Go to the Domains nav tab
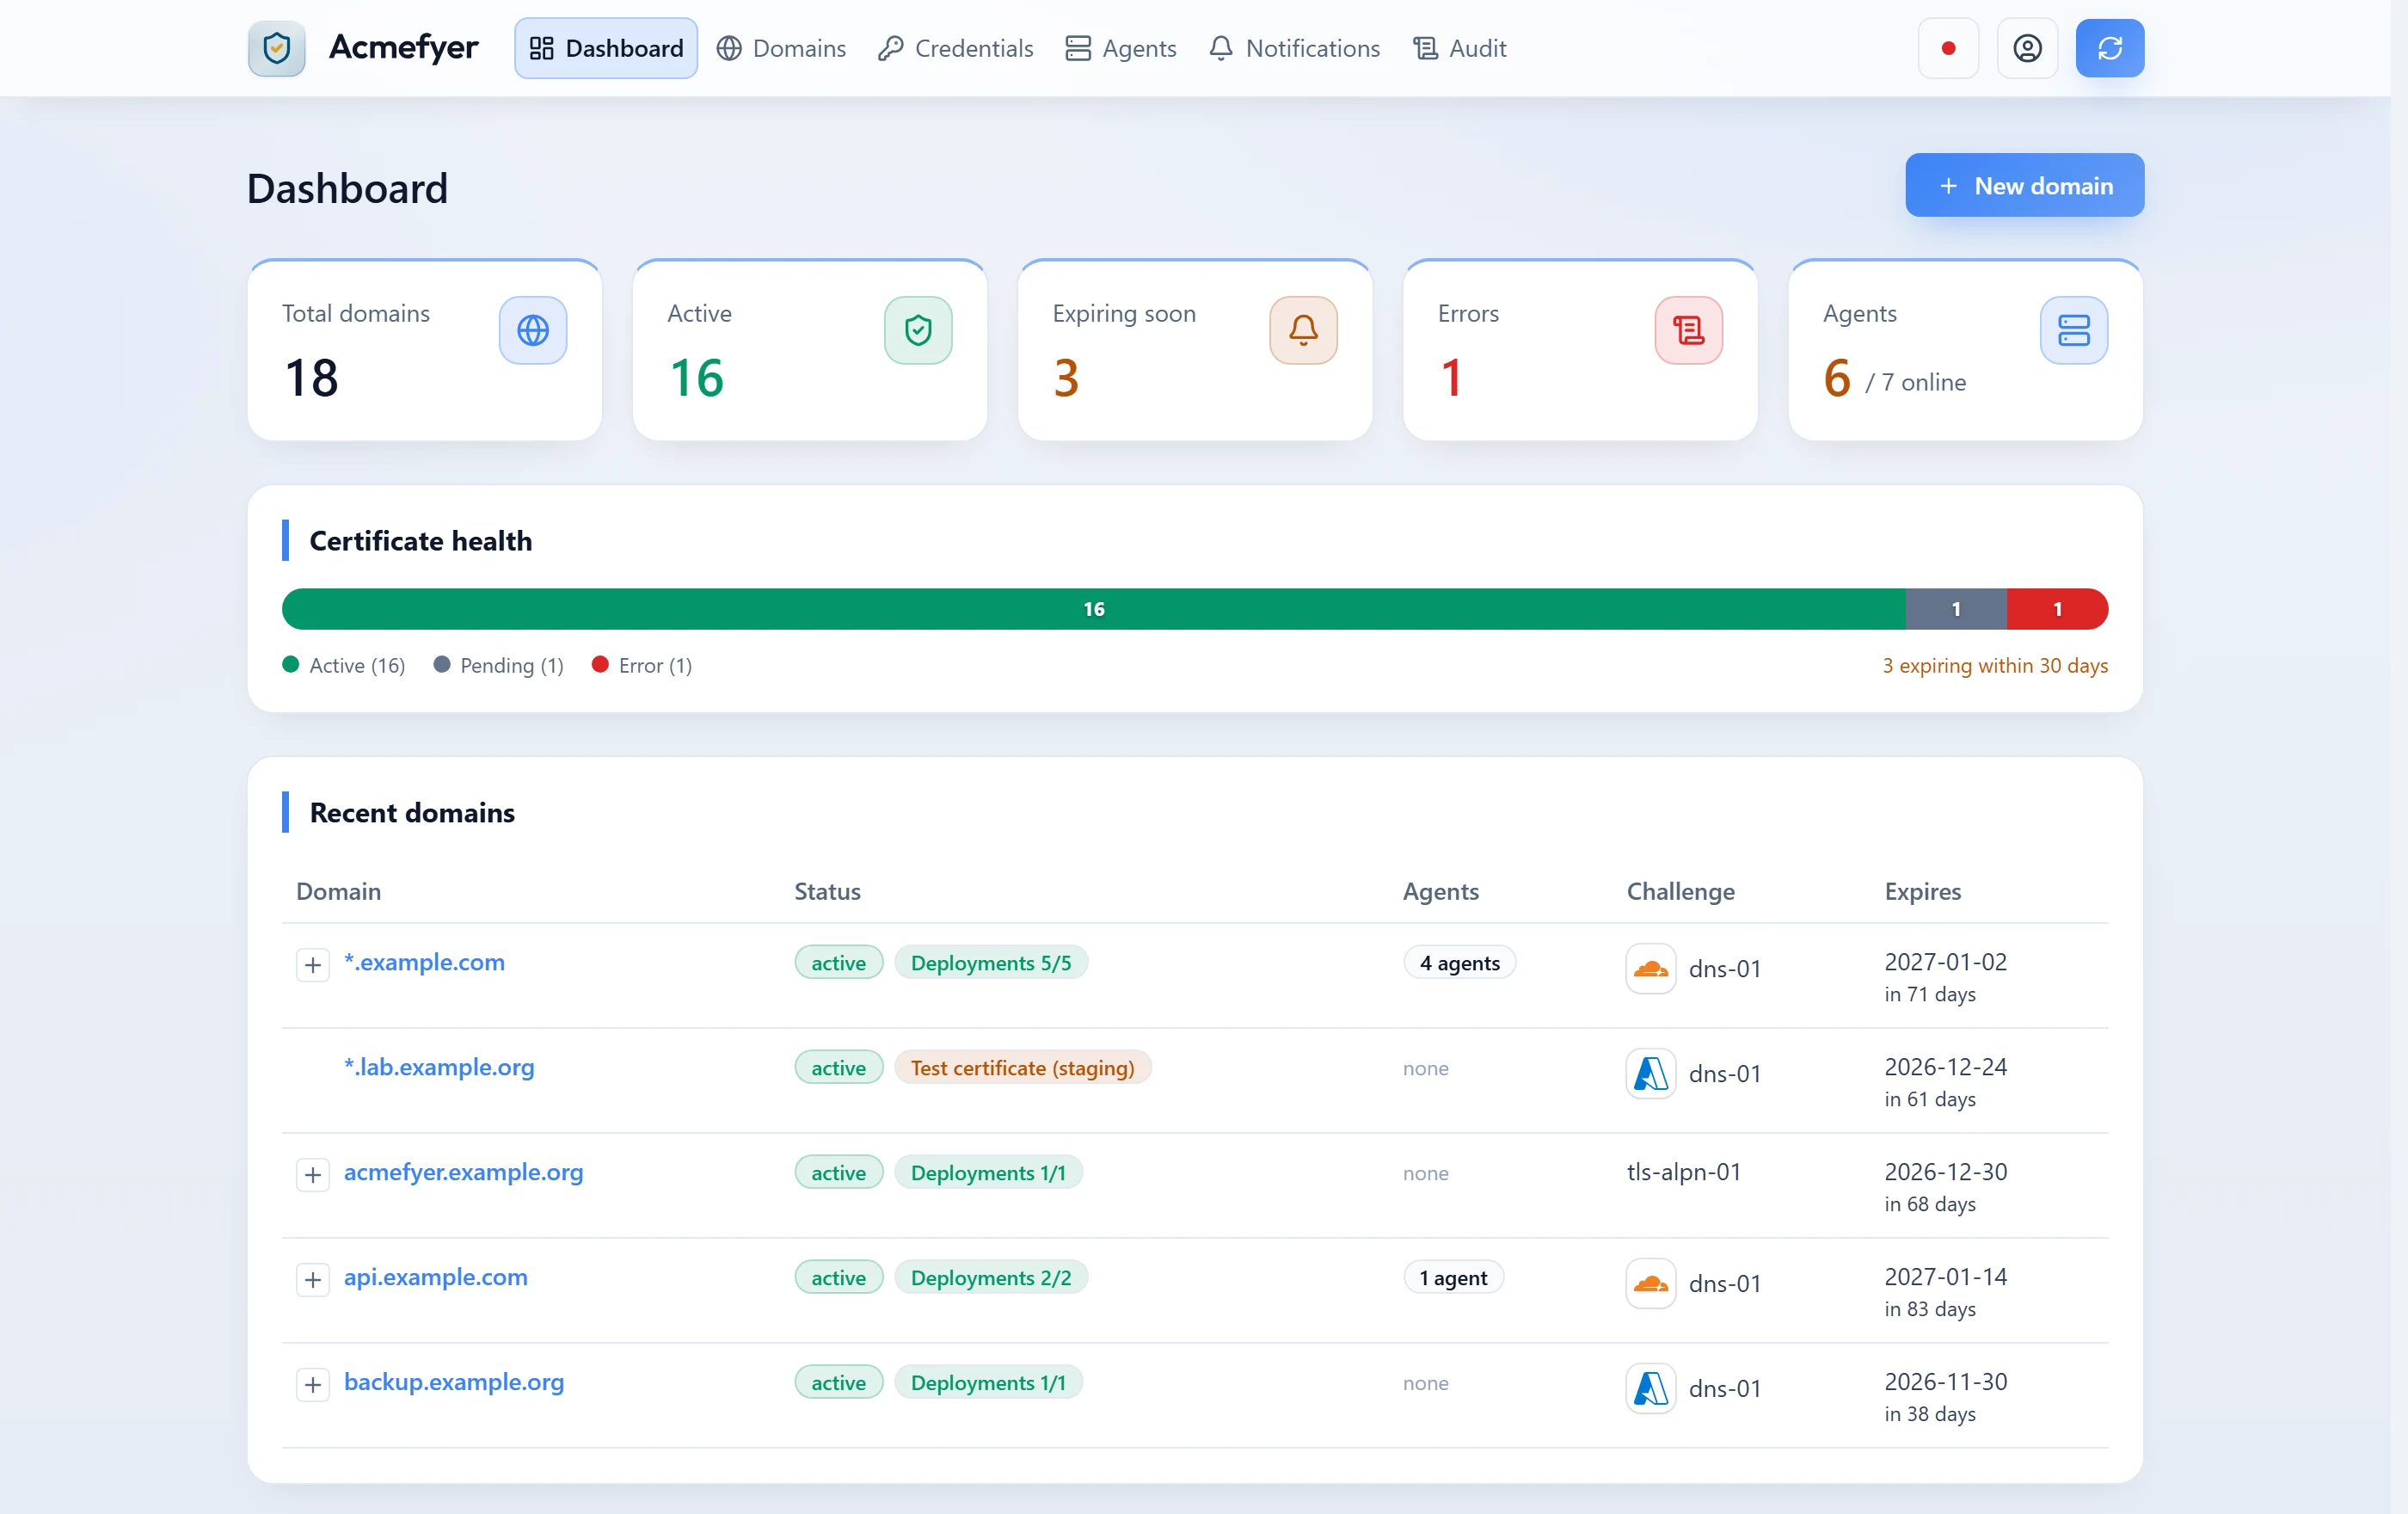 coord(781,48)
